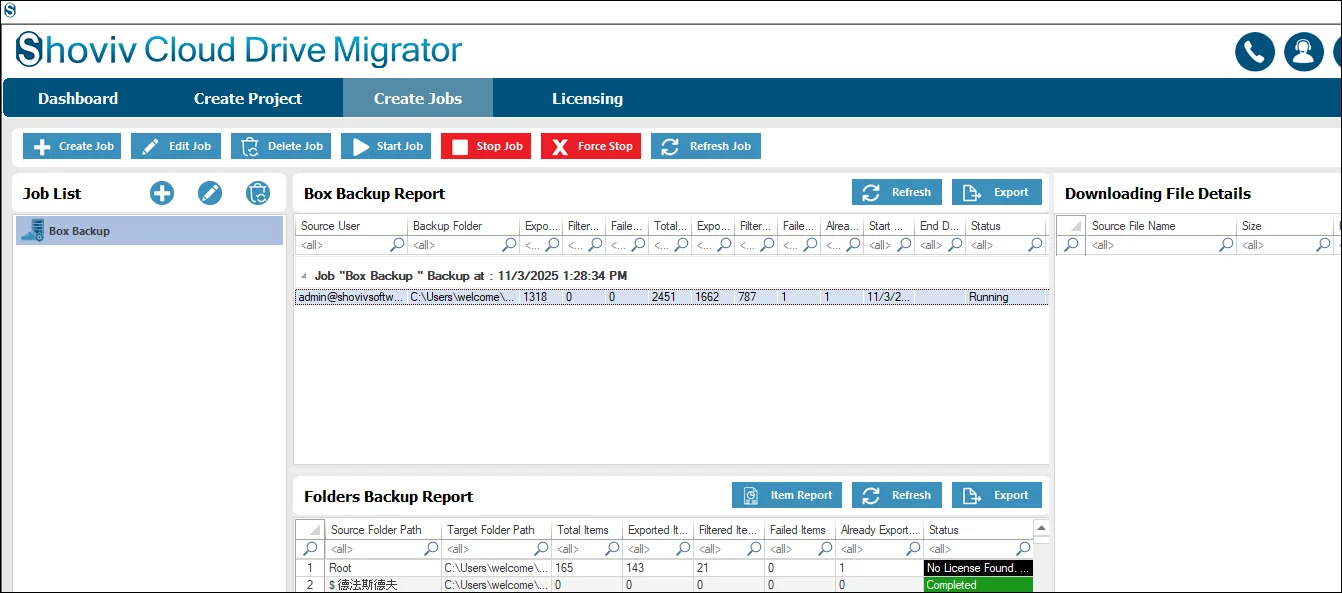Click the Delete Job toolbar button
The width and height of the screenshot is (1342, 593).
281,146
